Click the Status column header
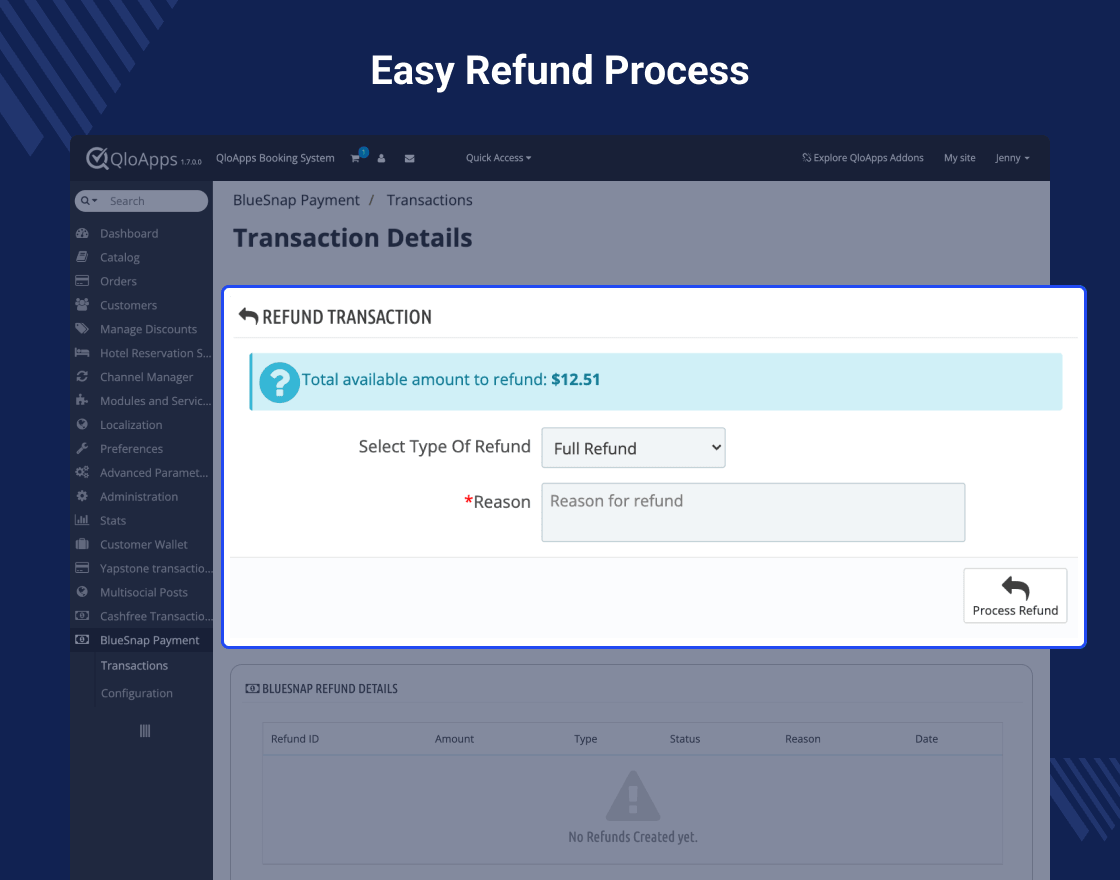1120x880 pixels. (x=685, y=739)
